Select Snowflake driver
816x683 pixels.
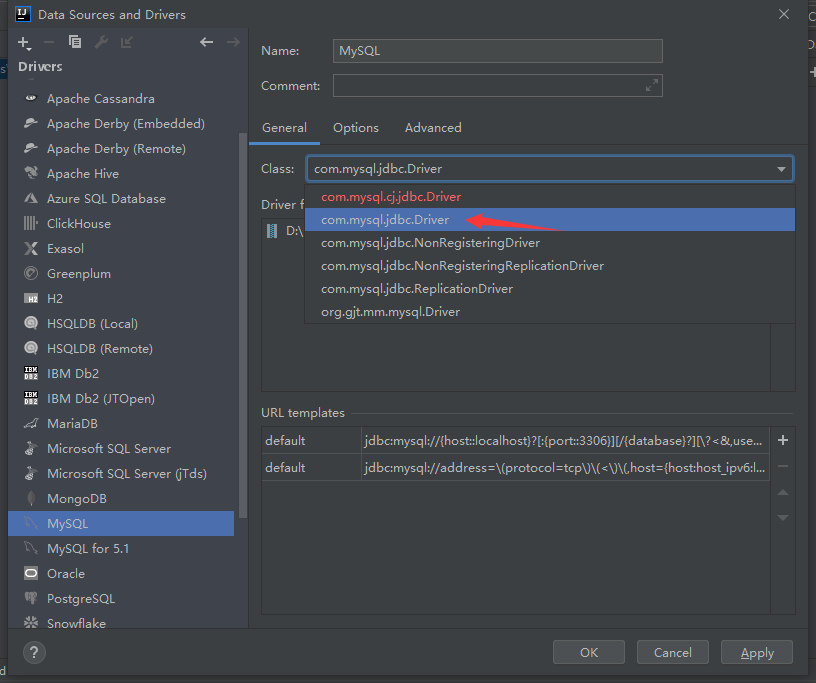[121, 622]
